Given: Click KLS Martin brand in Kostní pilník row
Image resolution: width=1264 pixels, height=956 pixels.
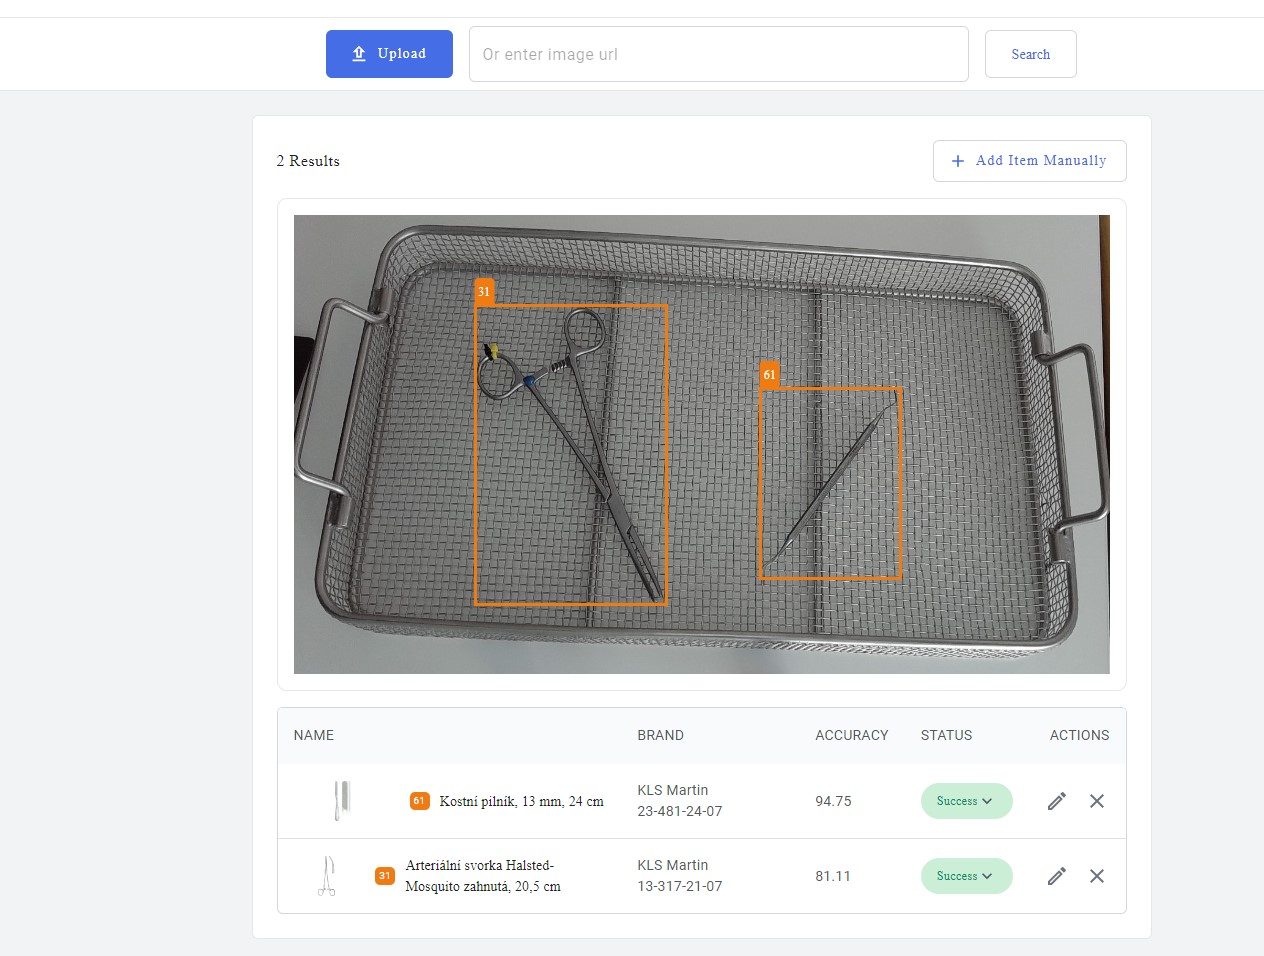Looking at the screenshot, I should coord(673,790).
